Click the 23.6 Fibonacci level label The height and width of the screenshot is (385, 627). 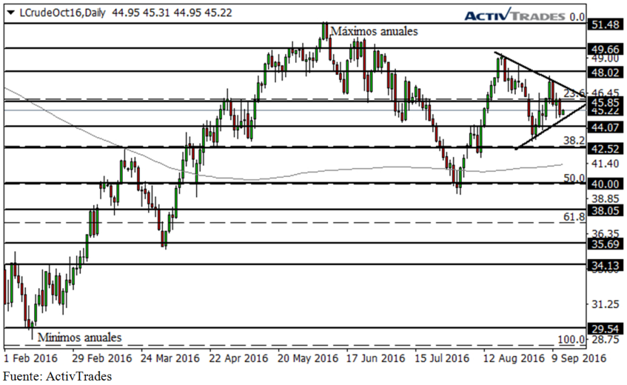tap(574, 93)
